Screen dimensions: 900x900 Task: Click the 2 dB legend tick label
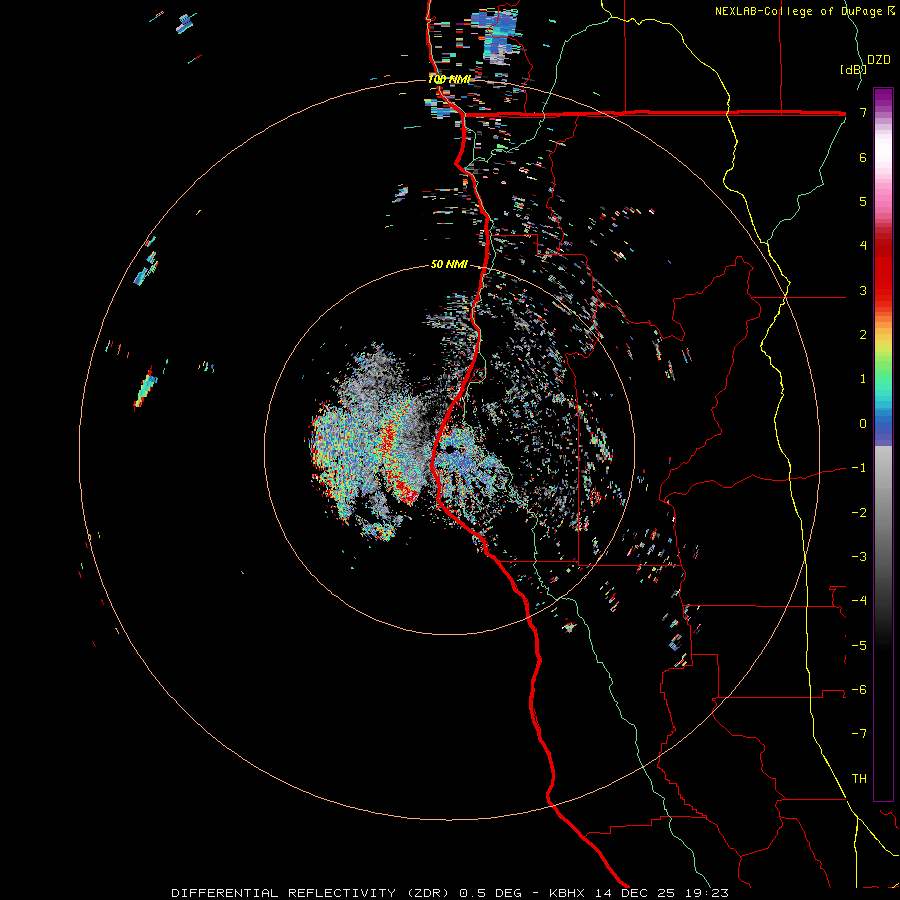[863, 335]
